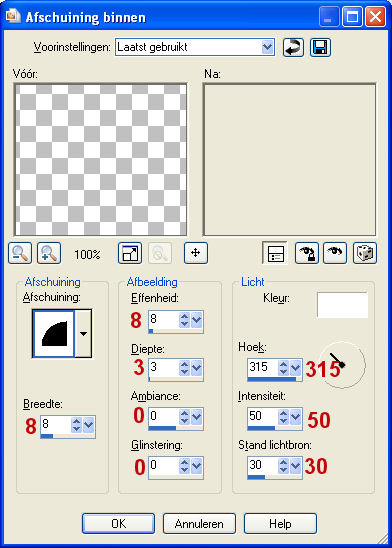392x548 pixels.
Task: Click the fit image to window icon
Action: coord(130,253)
